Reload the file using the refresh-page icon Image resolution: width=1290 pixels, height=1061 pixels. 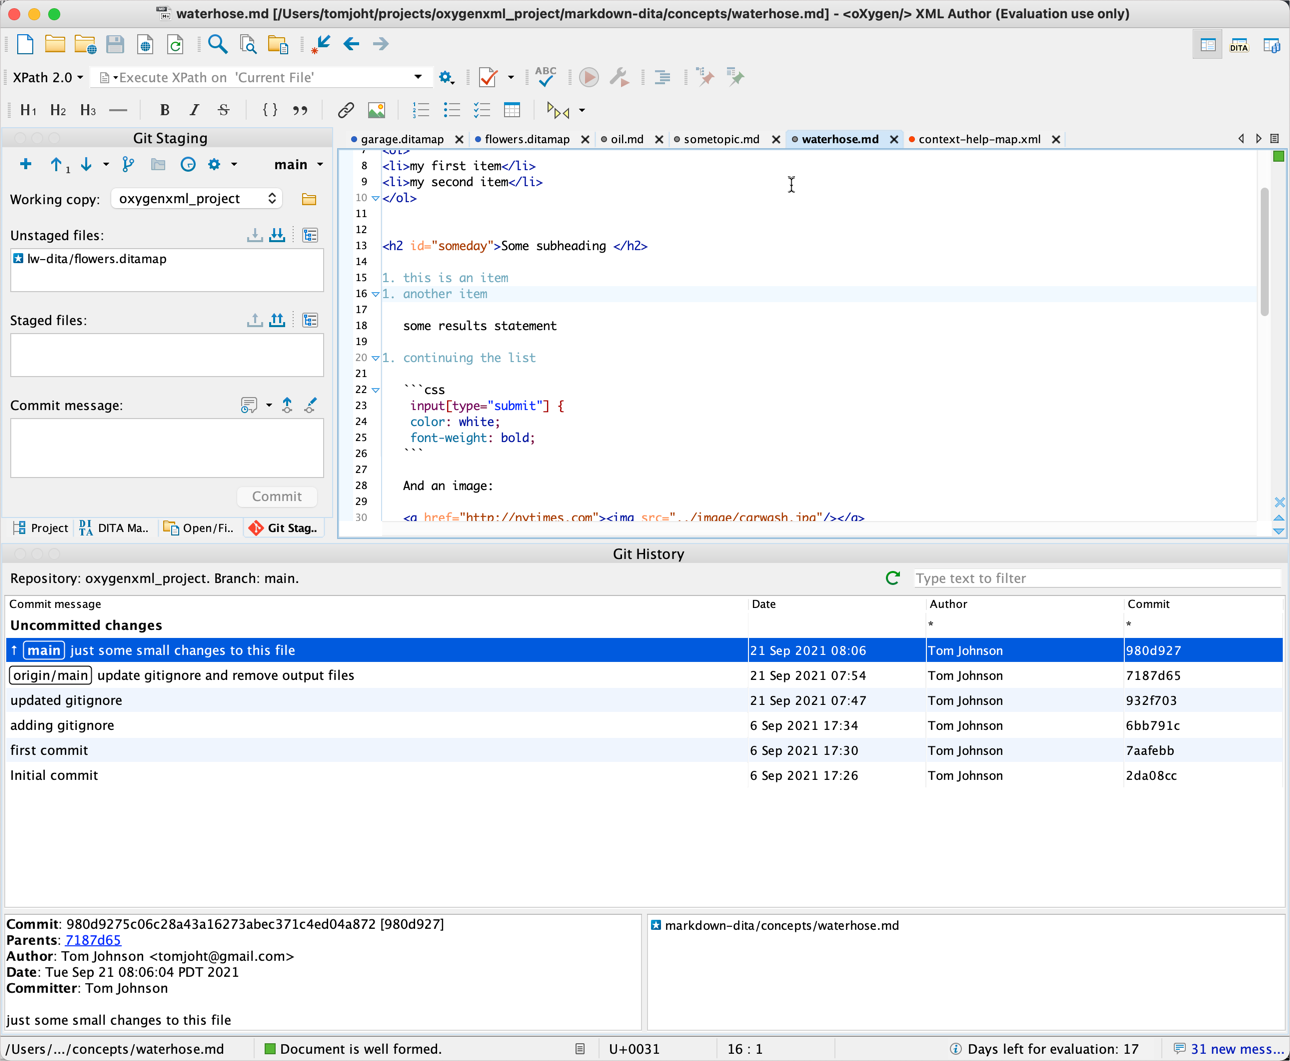175,44
